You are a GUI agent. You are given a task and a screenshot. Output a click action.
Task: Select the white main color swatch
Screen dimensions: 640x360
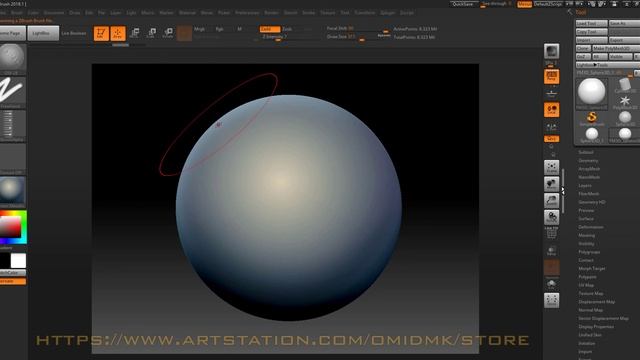(x=18, y=260)
